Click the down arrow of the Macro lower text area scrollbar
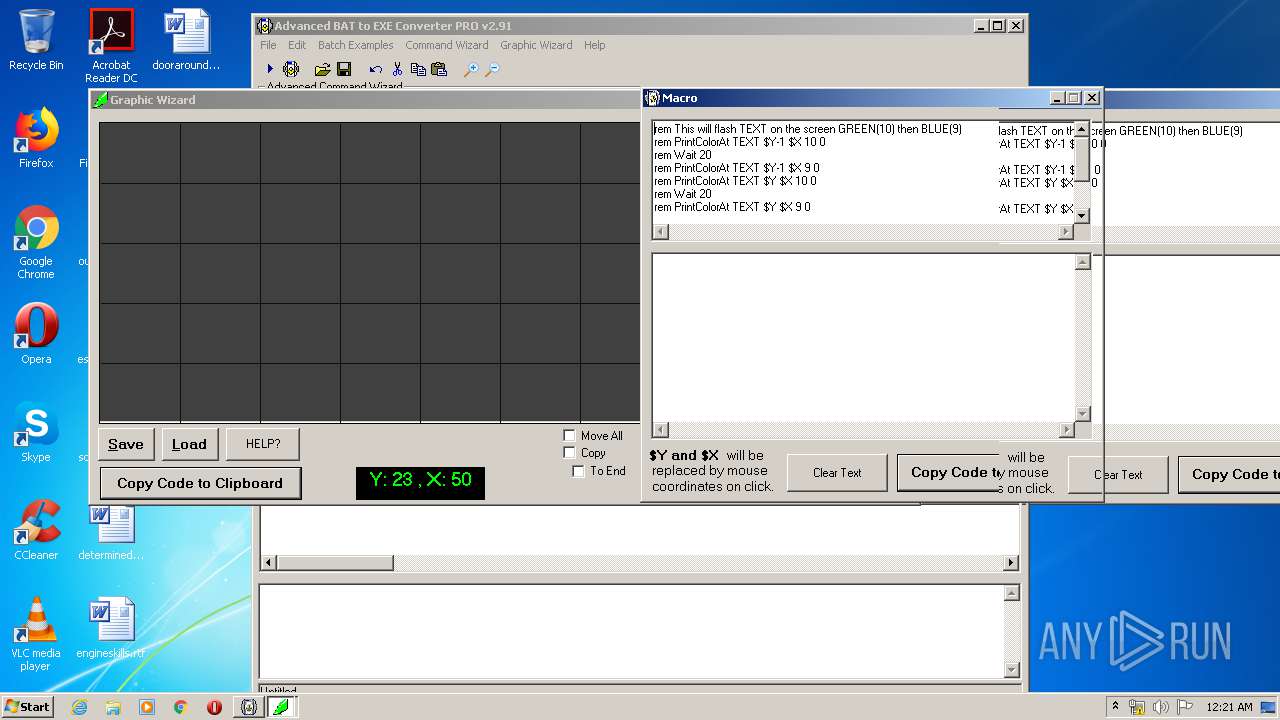1280x720 pixels. 1082,414
